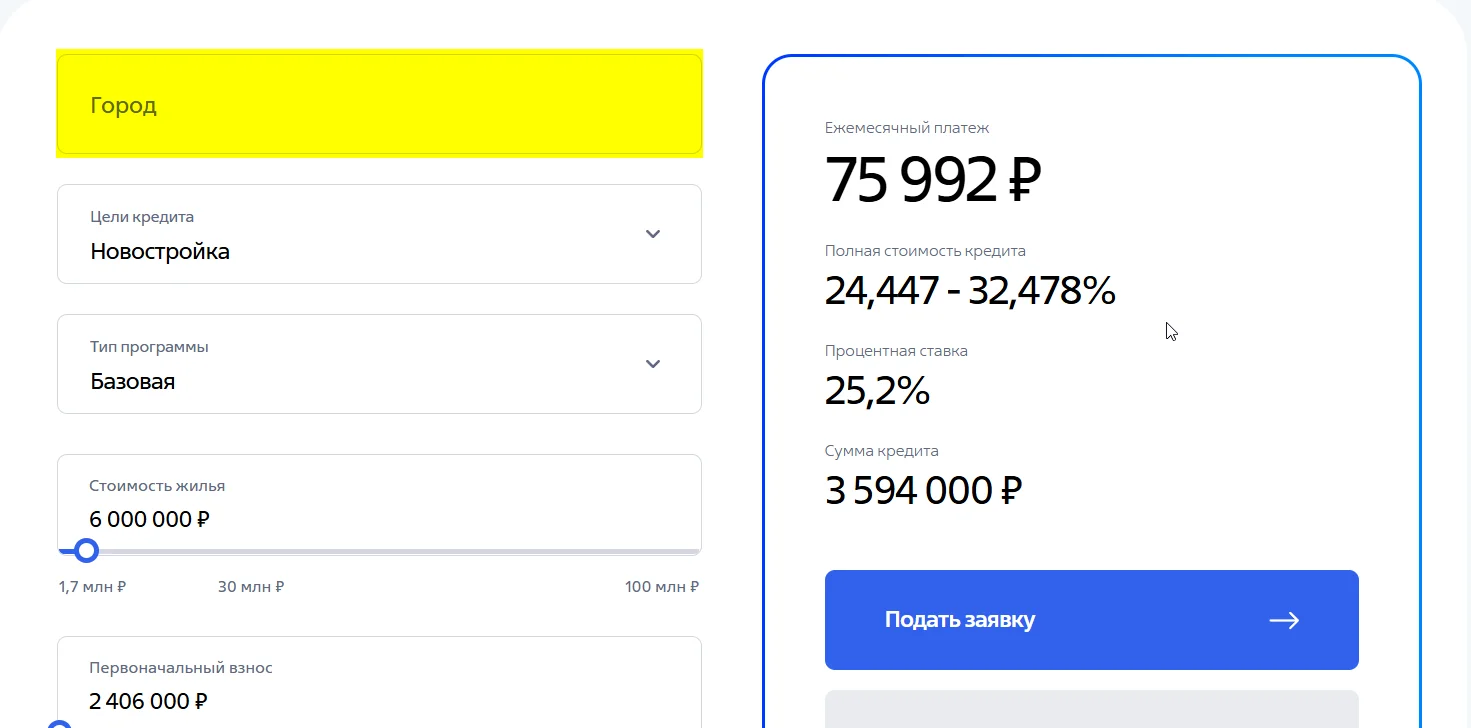This screenshot has width=1471, height=728.
Task: Click the arrow icon in Подать заявку
Action: point(1284,620)
